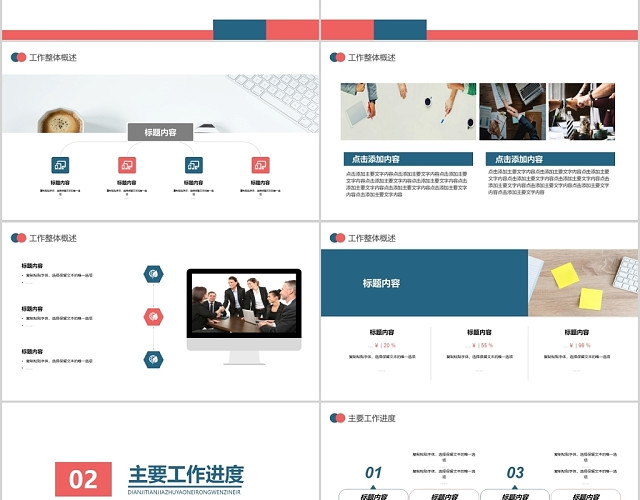Select the ¥ | 55 % value
Image resolution: width=640 pixels, height=500 pixels.
coord(482,345)
